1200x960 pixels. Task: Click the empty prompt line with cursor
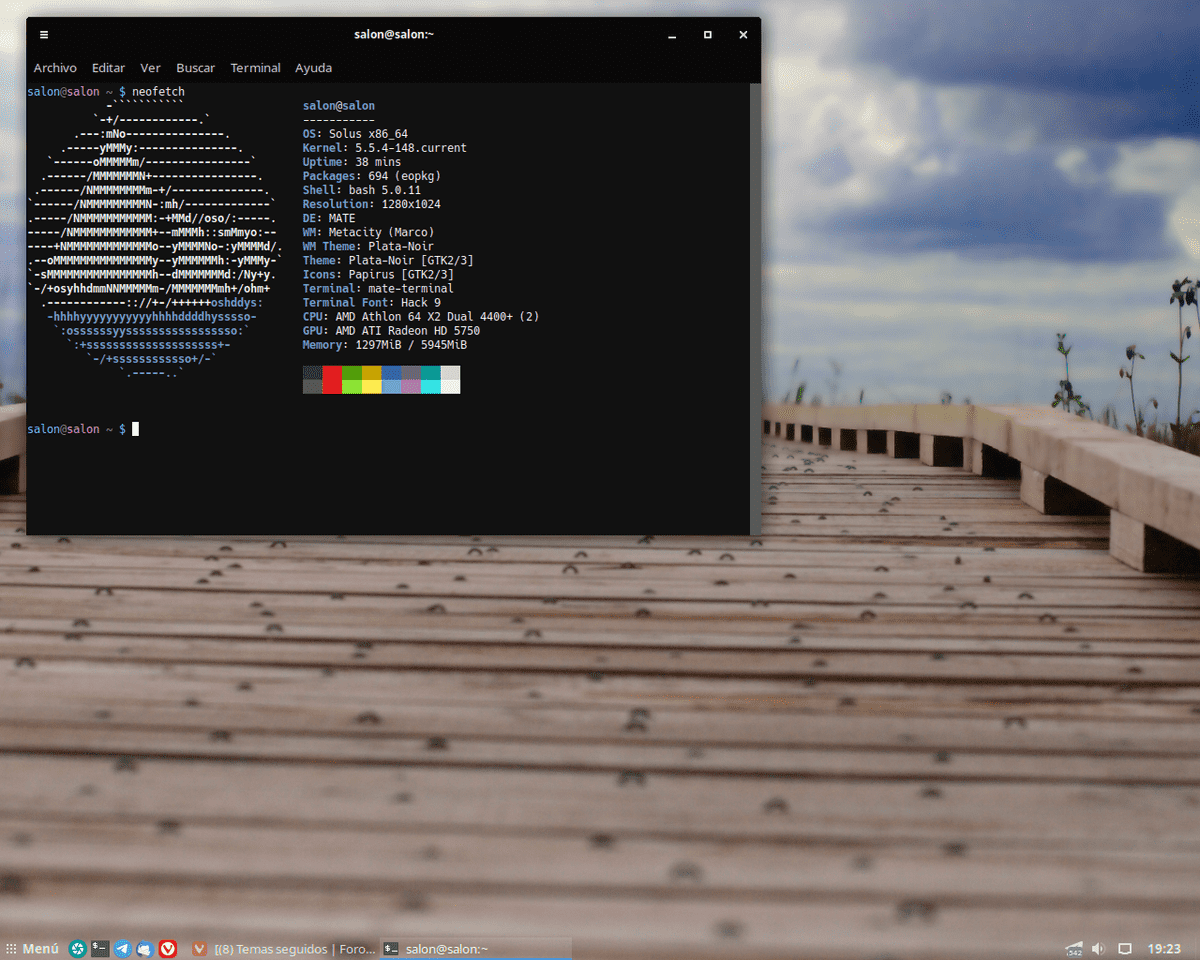(83, 428)
